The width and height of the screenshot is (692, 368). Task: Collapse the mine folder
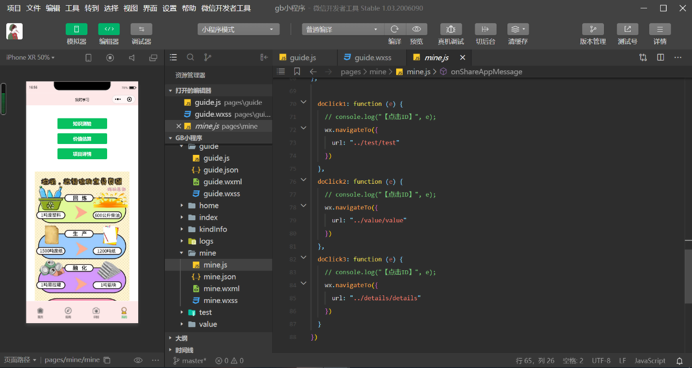181,253
